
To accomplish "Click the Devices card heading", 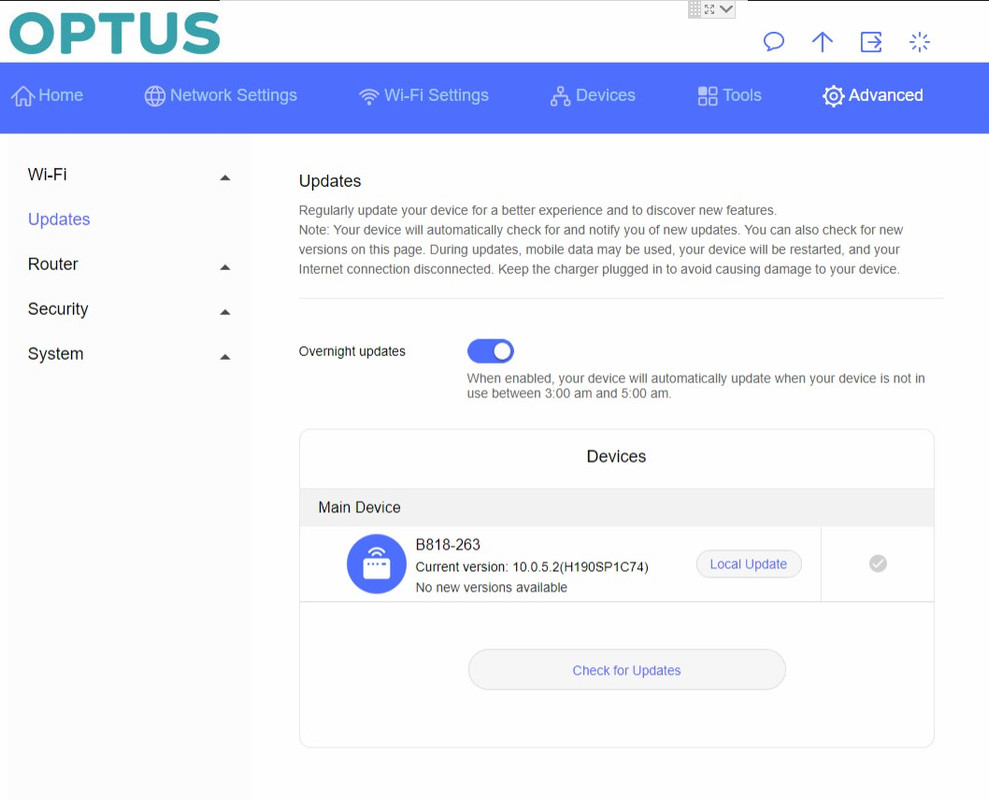I will (x=616, y=456).
